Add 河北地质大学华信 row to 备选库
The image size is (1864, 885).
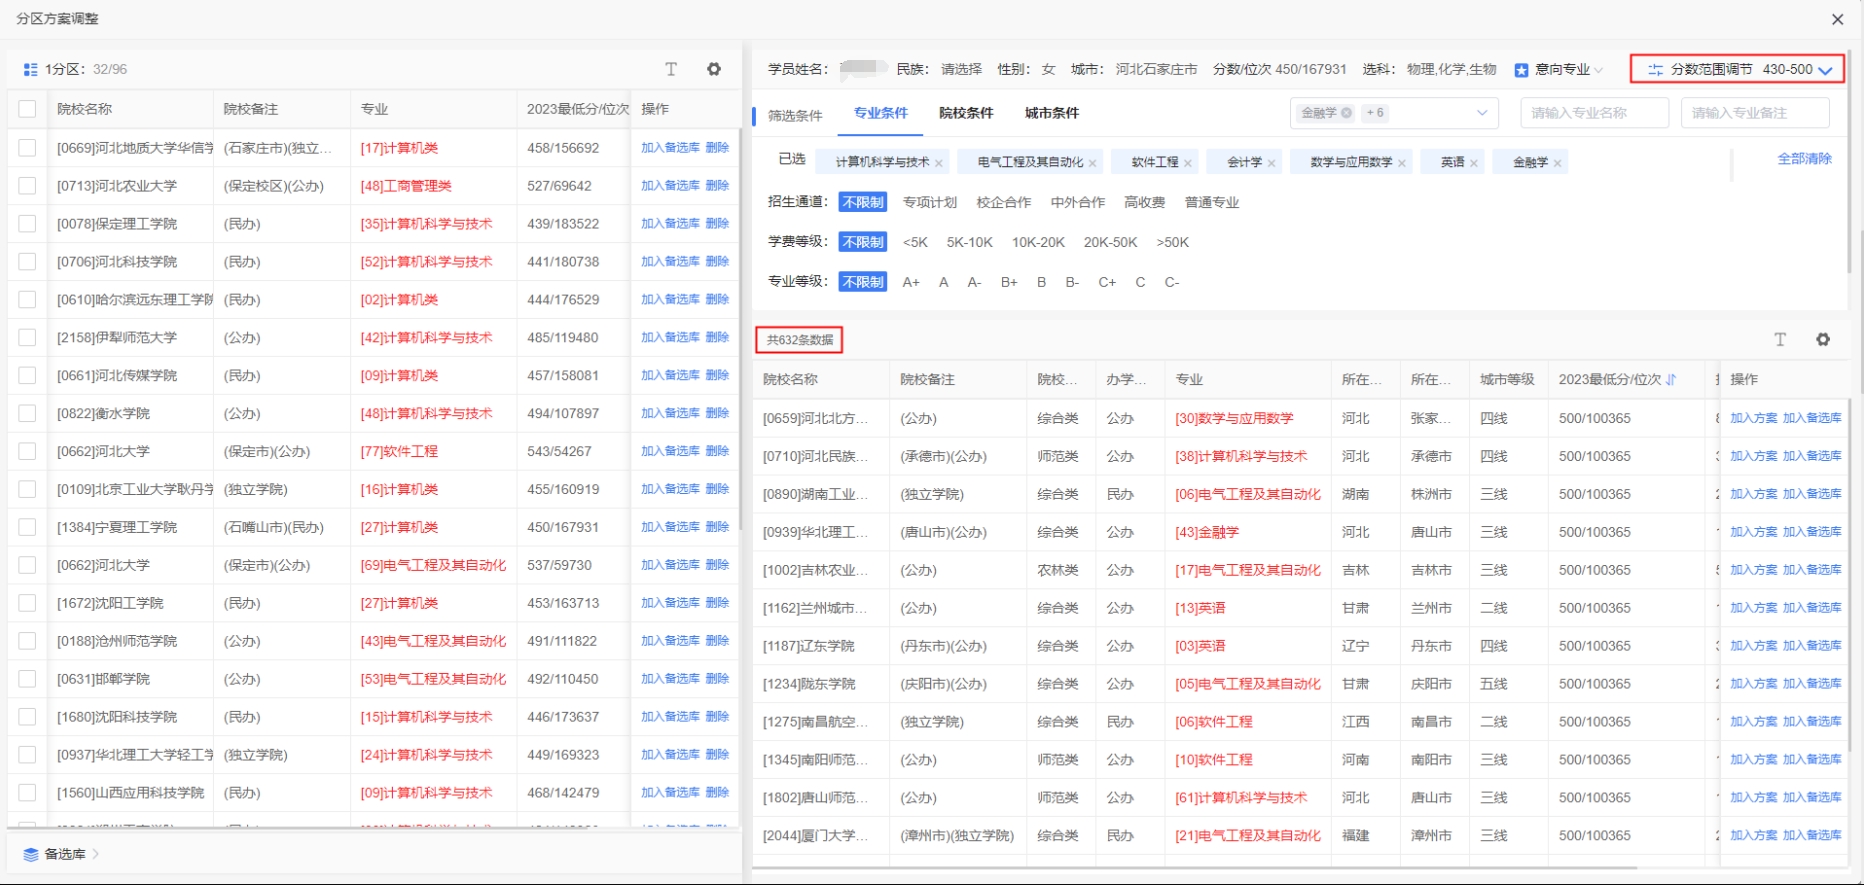[670, 147]
